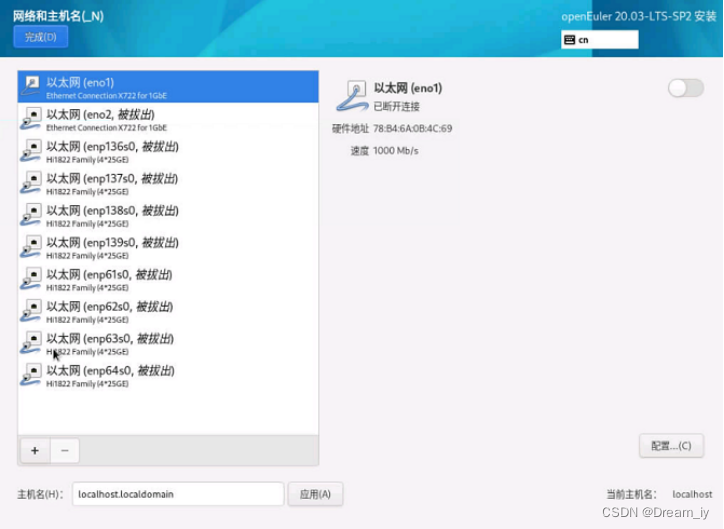Viewport: 724px width, 529px height.
Task: Click the 硬件地址 label
Action: (350, 128)
